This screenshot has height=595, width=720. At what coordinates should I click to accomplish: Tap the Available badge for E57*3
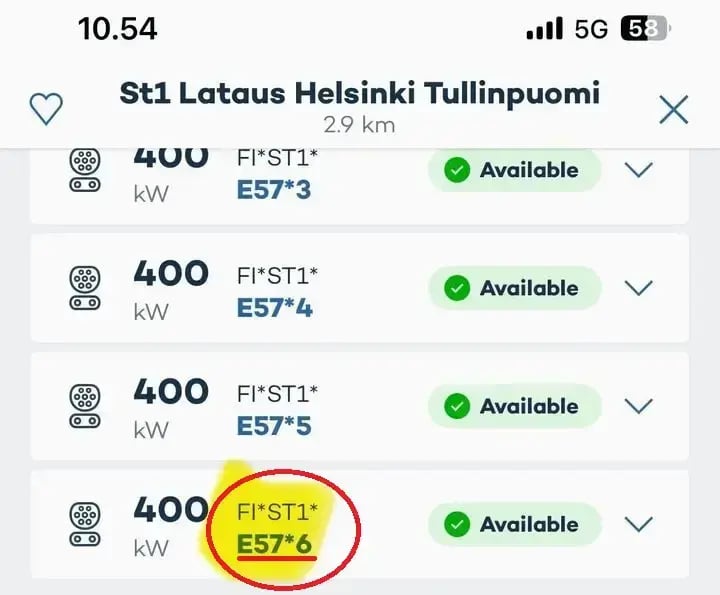click(514, 170)
